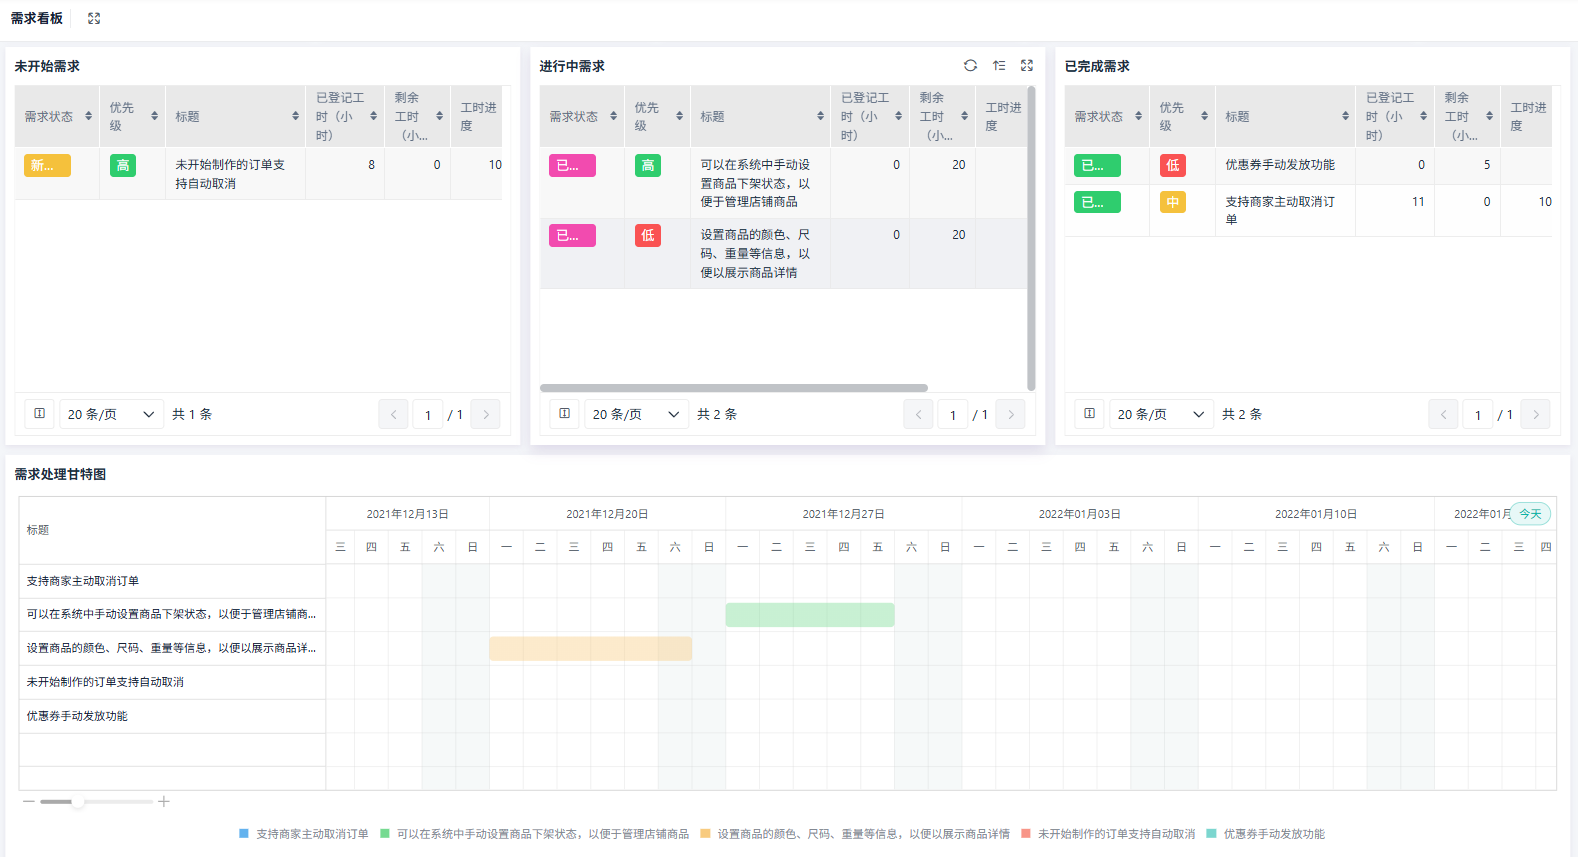Sort 进行中需求 table by 标题
The width and height of the screenshot is (1578, 857).
[820, 116]
